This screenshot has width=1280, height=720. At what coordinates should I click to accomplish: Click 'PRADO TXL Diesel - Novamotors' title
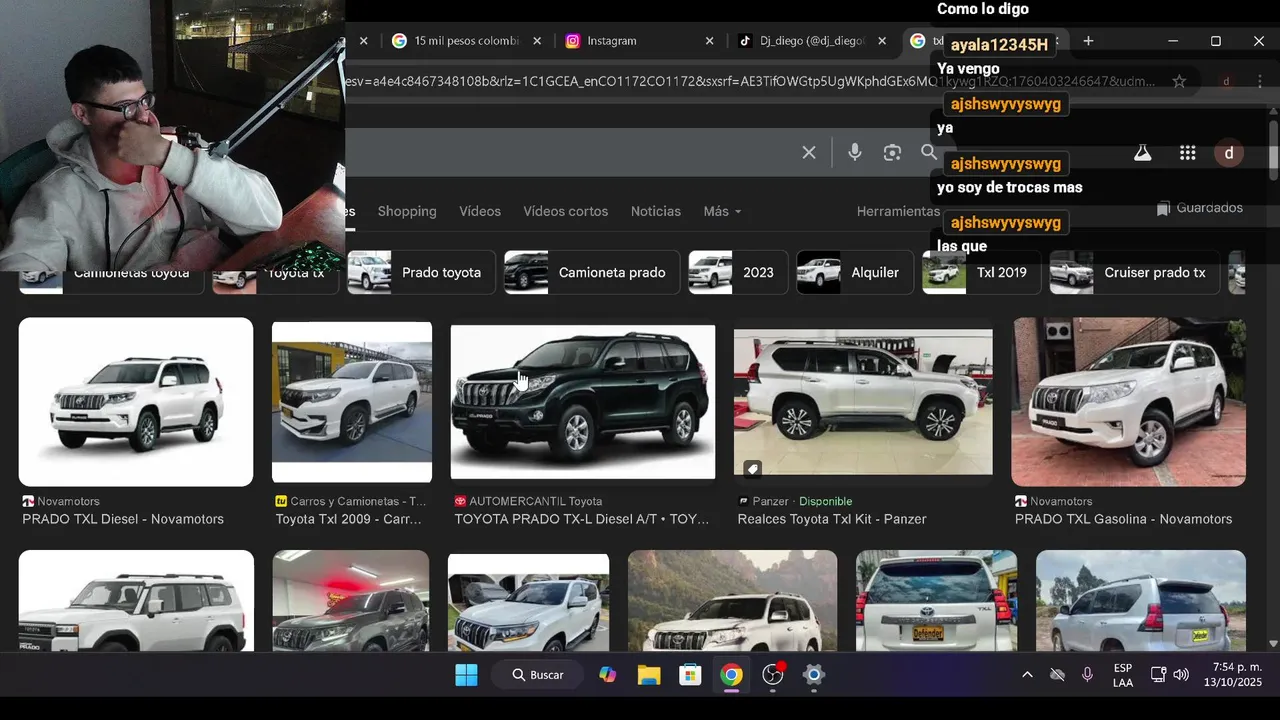[x=123, y=519]
